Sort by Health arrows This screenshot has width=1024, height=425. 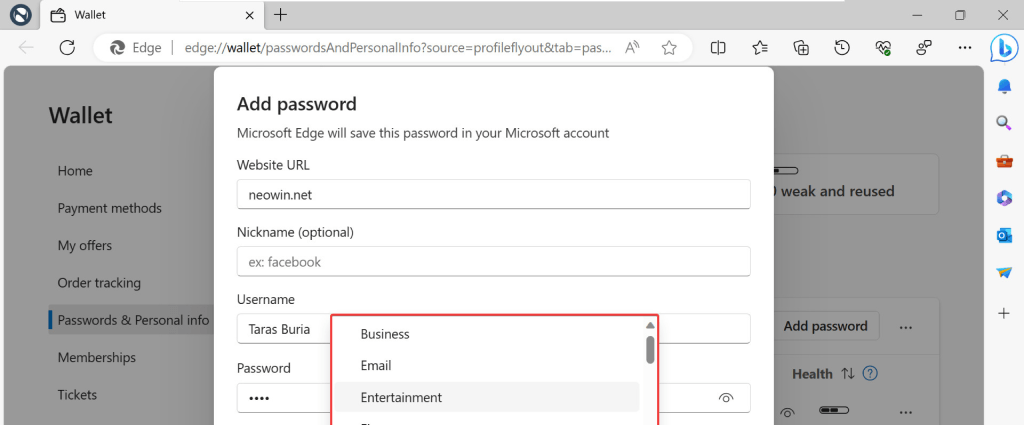point(848,374)
